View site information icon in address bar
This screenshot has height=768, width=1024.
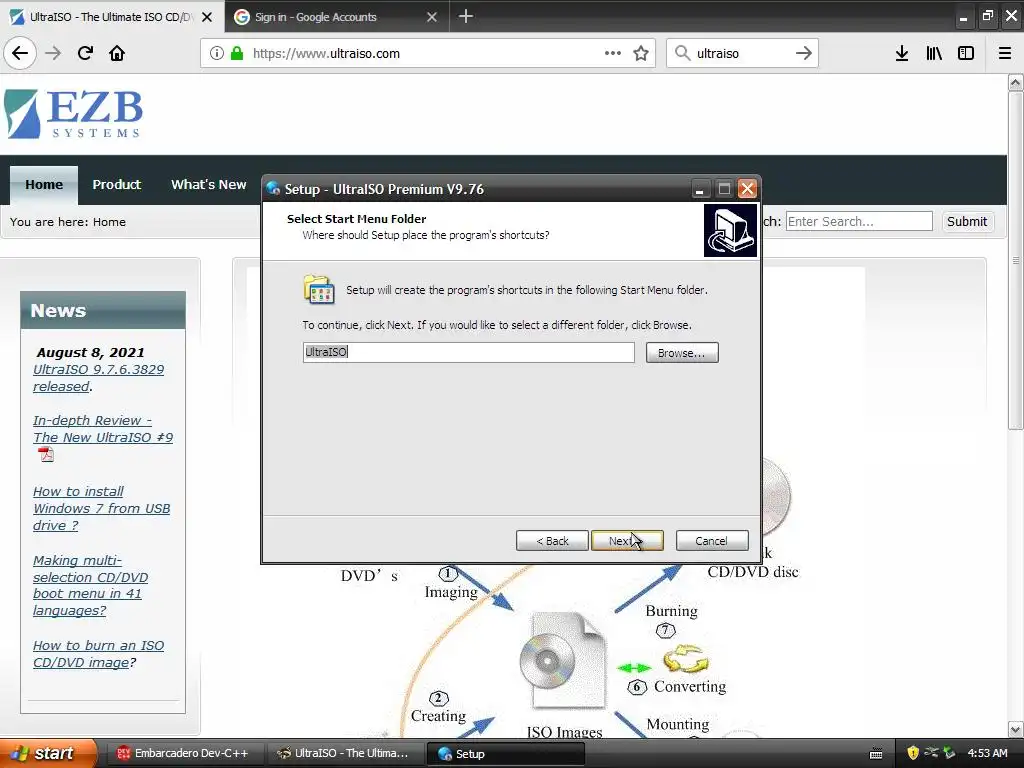[x=217, y=53]
